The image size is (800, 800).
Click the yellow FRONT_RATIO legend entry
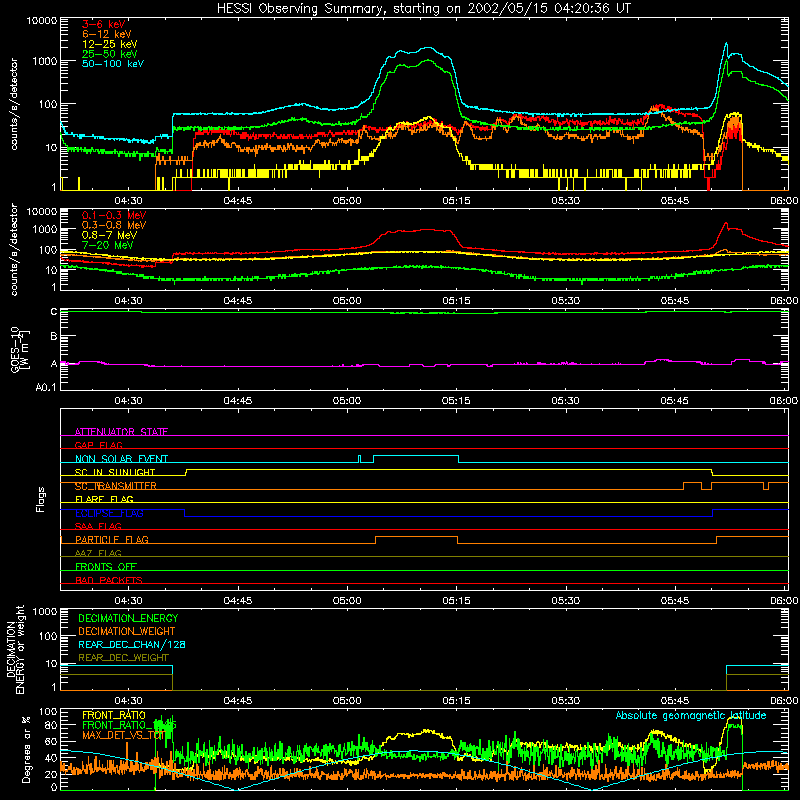coord(114,715)
